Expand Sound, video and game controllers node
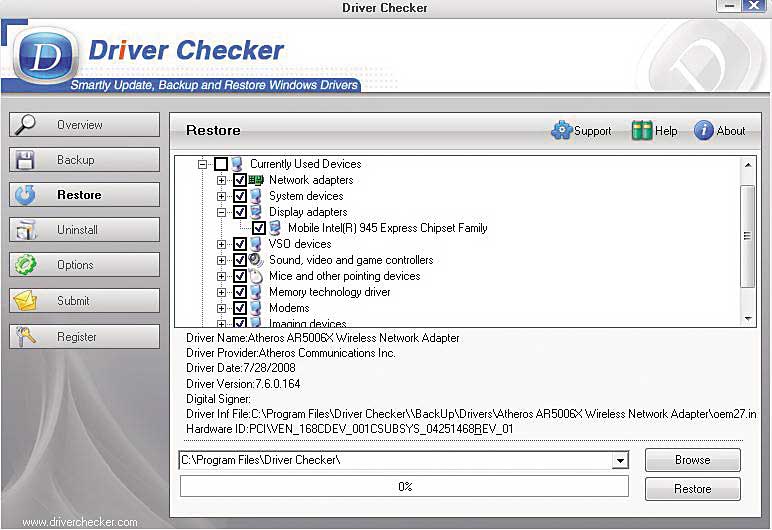Screen dimensions: 772x530 pyautogui.click(x=222, y=260)
